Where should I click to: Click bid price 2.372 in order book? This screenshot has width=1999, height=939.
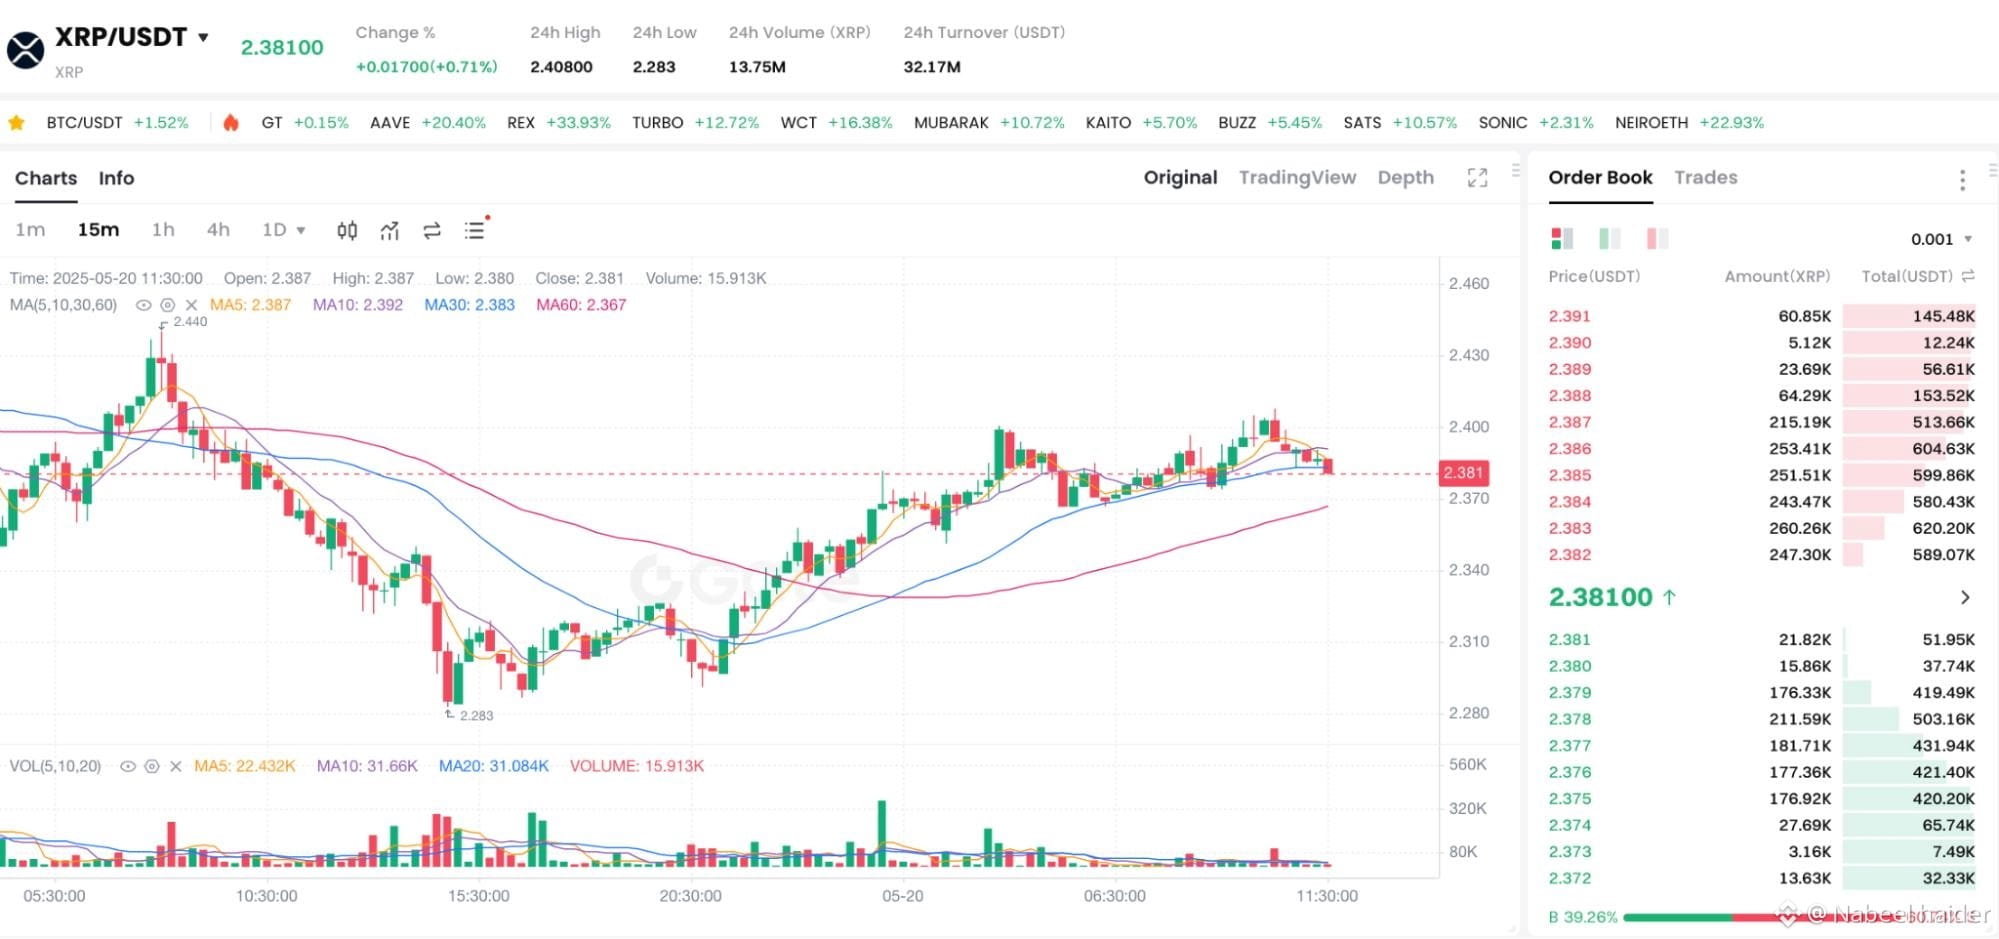[x=1569, y=878]
